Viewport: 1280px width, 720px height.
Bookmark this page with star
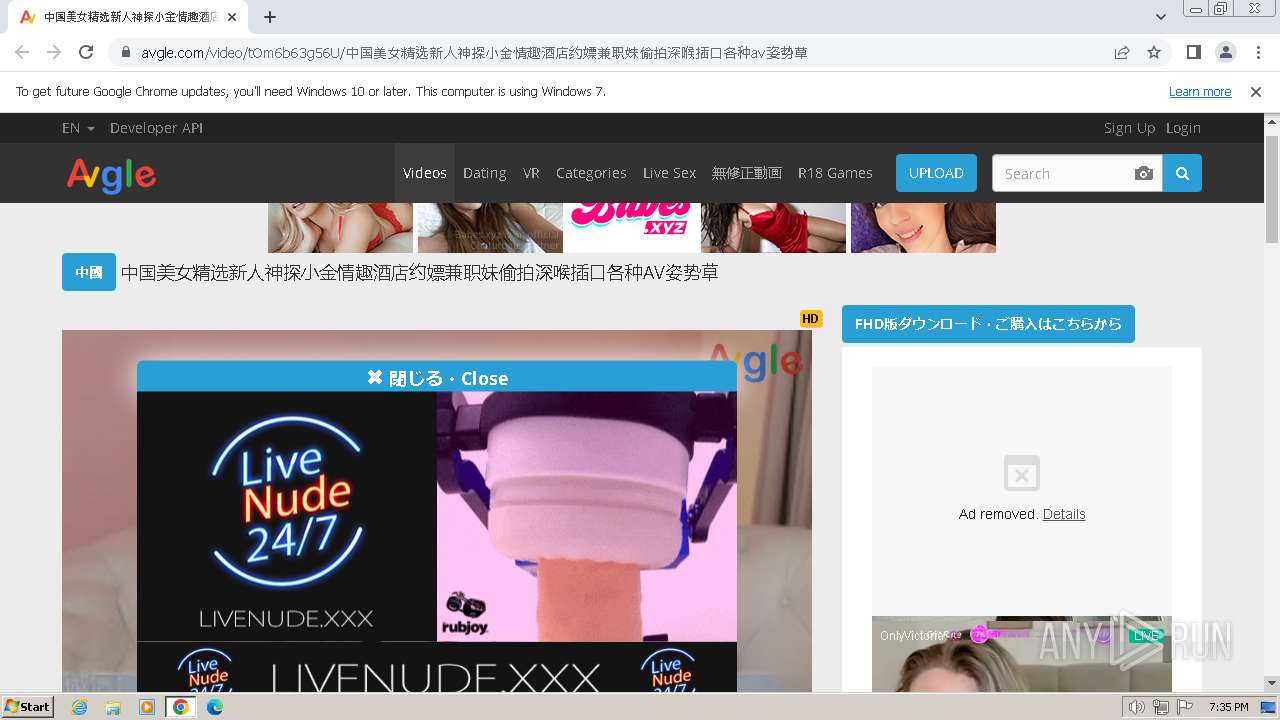(1154, 53)
